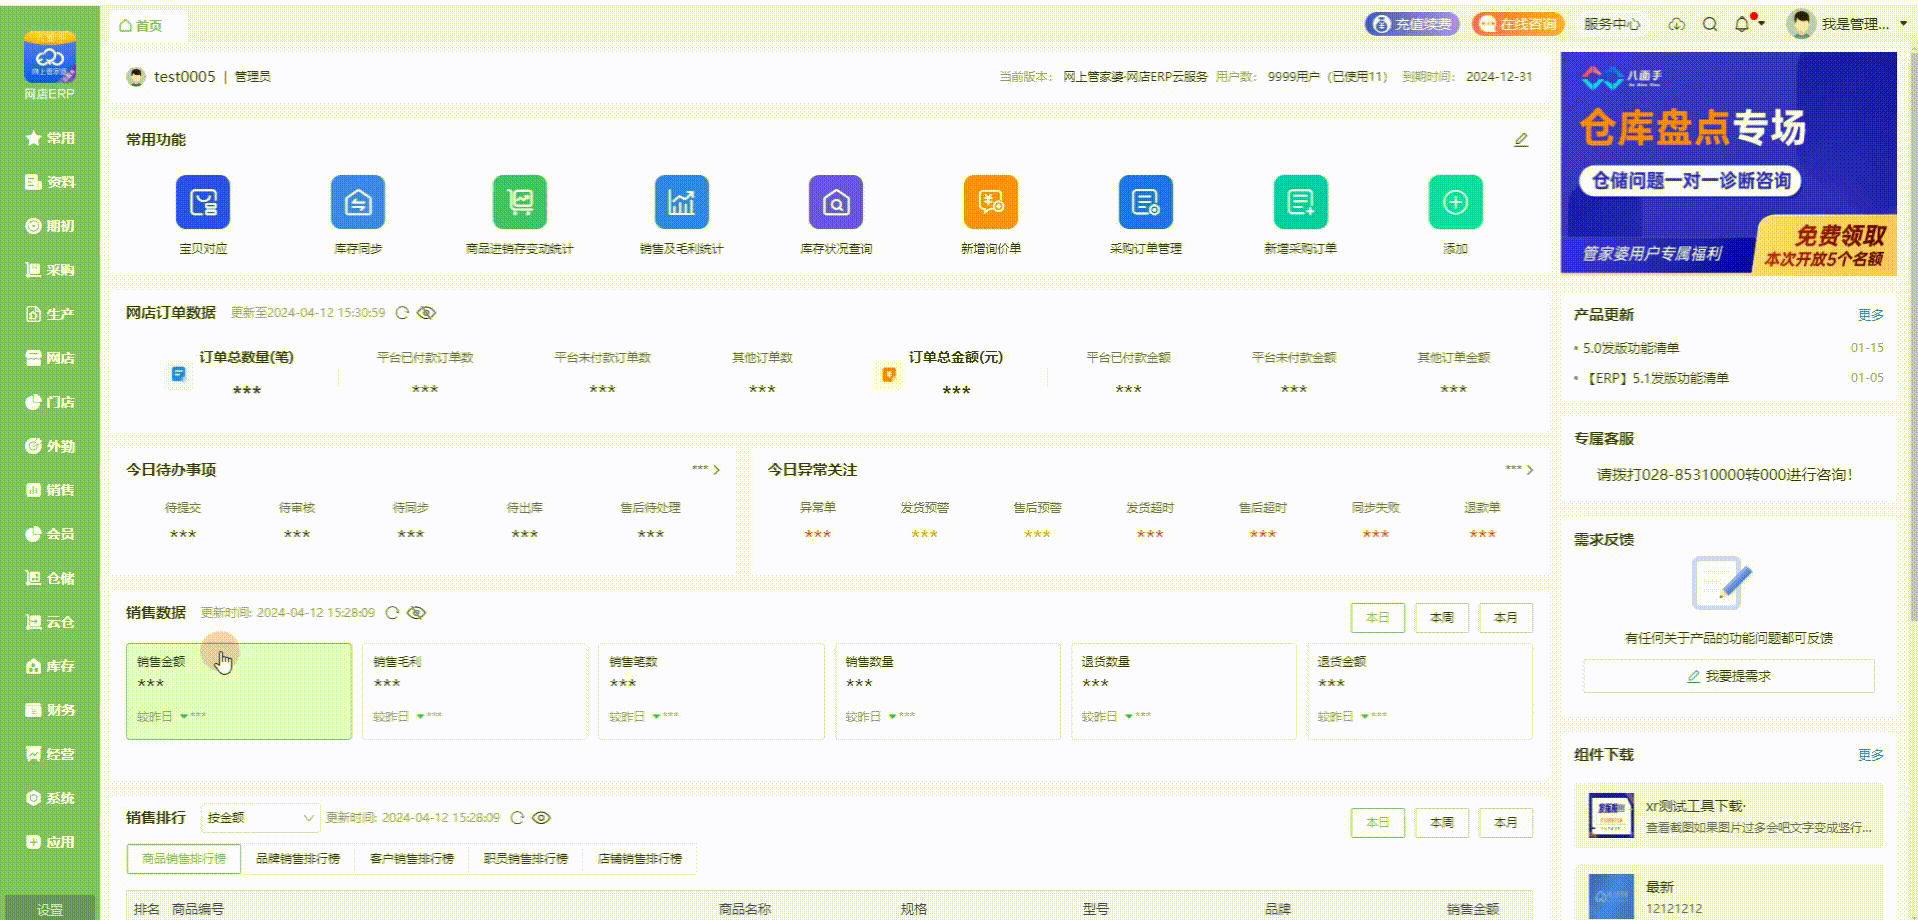
Task: Open the 库存同步 shortcut icon
Action: pyautogui.click(x=358, y=202)
